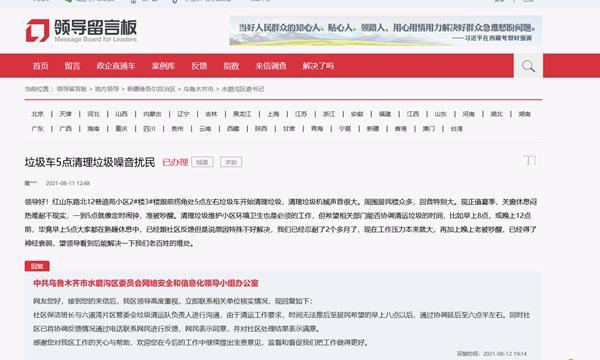Viewport: 600px width, 360px height.
Task: Select 黑龙江 in the province list
Action: pyautogui.click(x=242, y=114)
